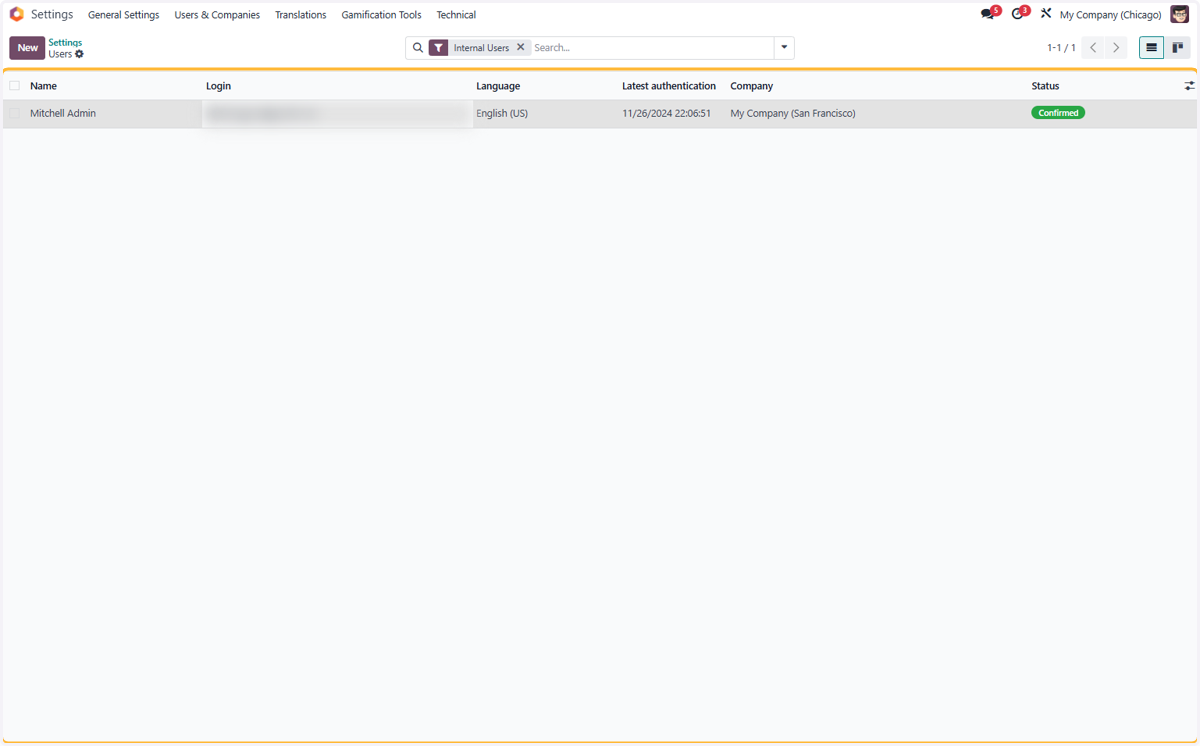Screen dimensions: 1200x746
Task: Switch to list view
Action: tap(1152, 48)
